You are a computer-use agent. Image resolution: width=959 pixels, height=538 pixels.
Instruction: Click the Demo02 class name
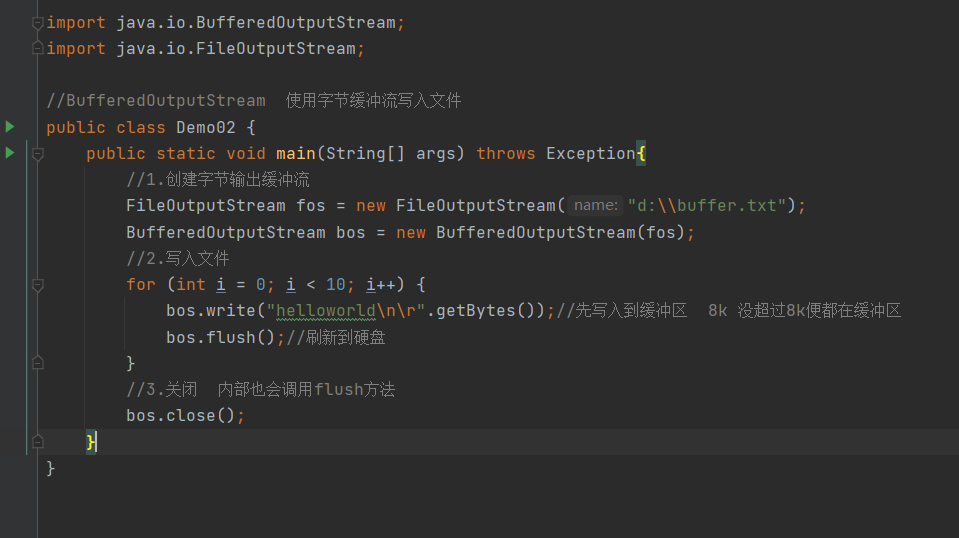point(206,127)
